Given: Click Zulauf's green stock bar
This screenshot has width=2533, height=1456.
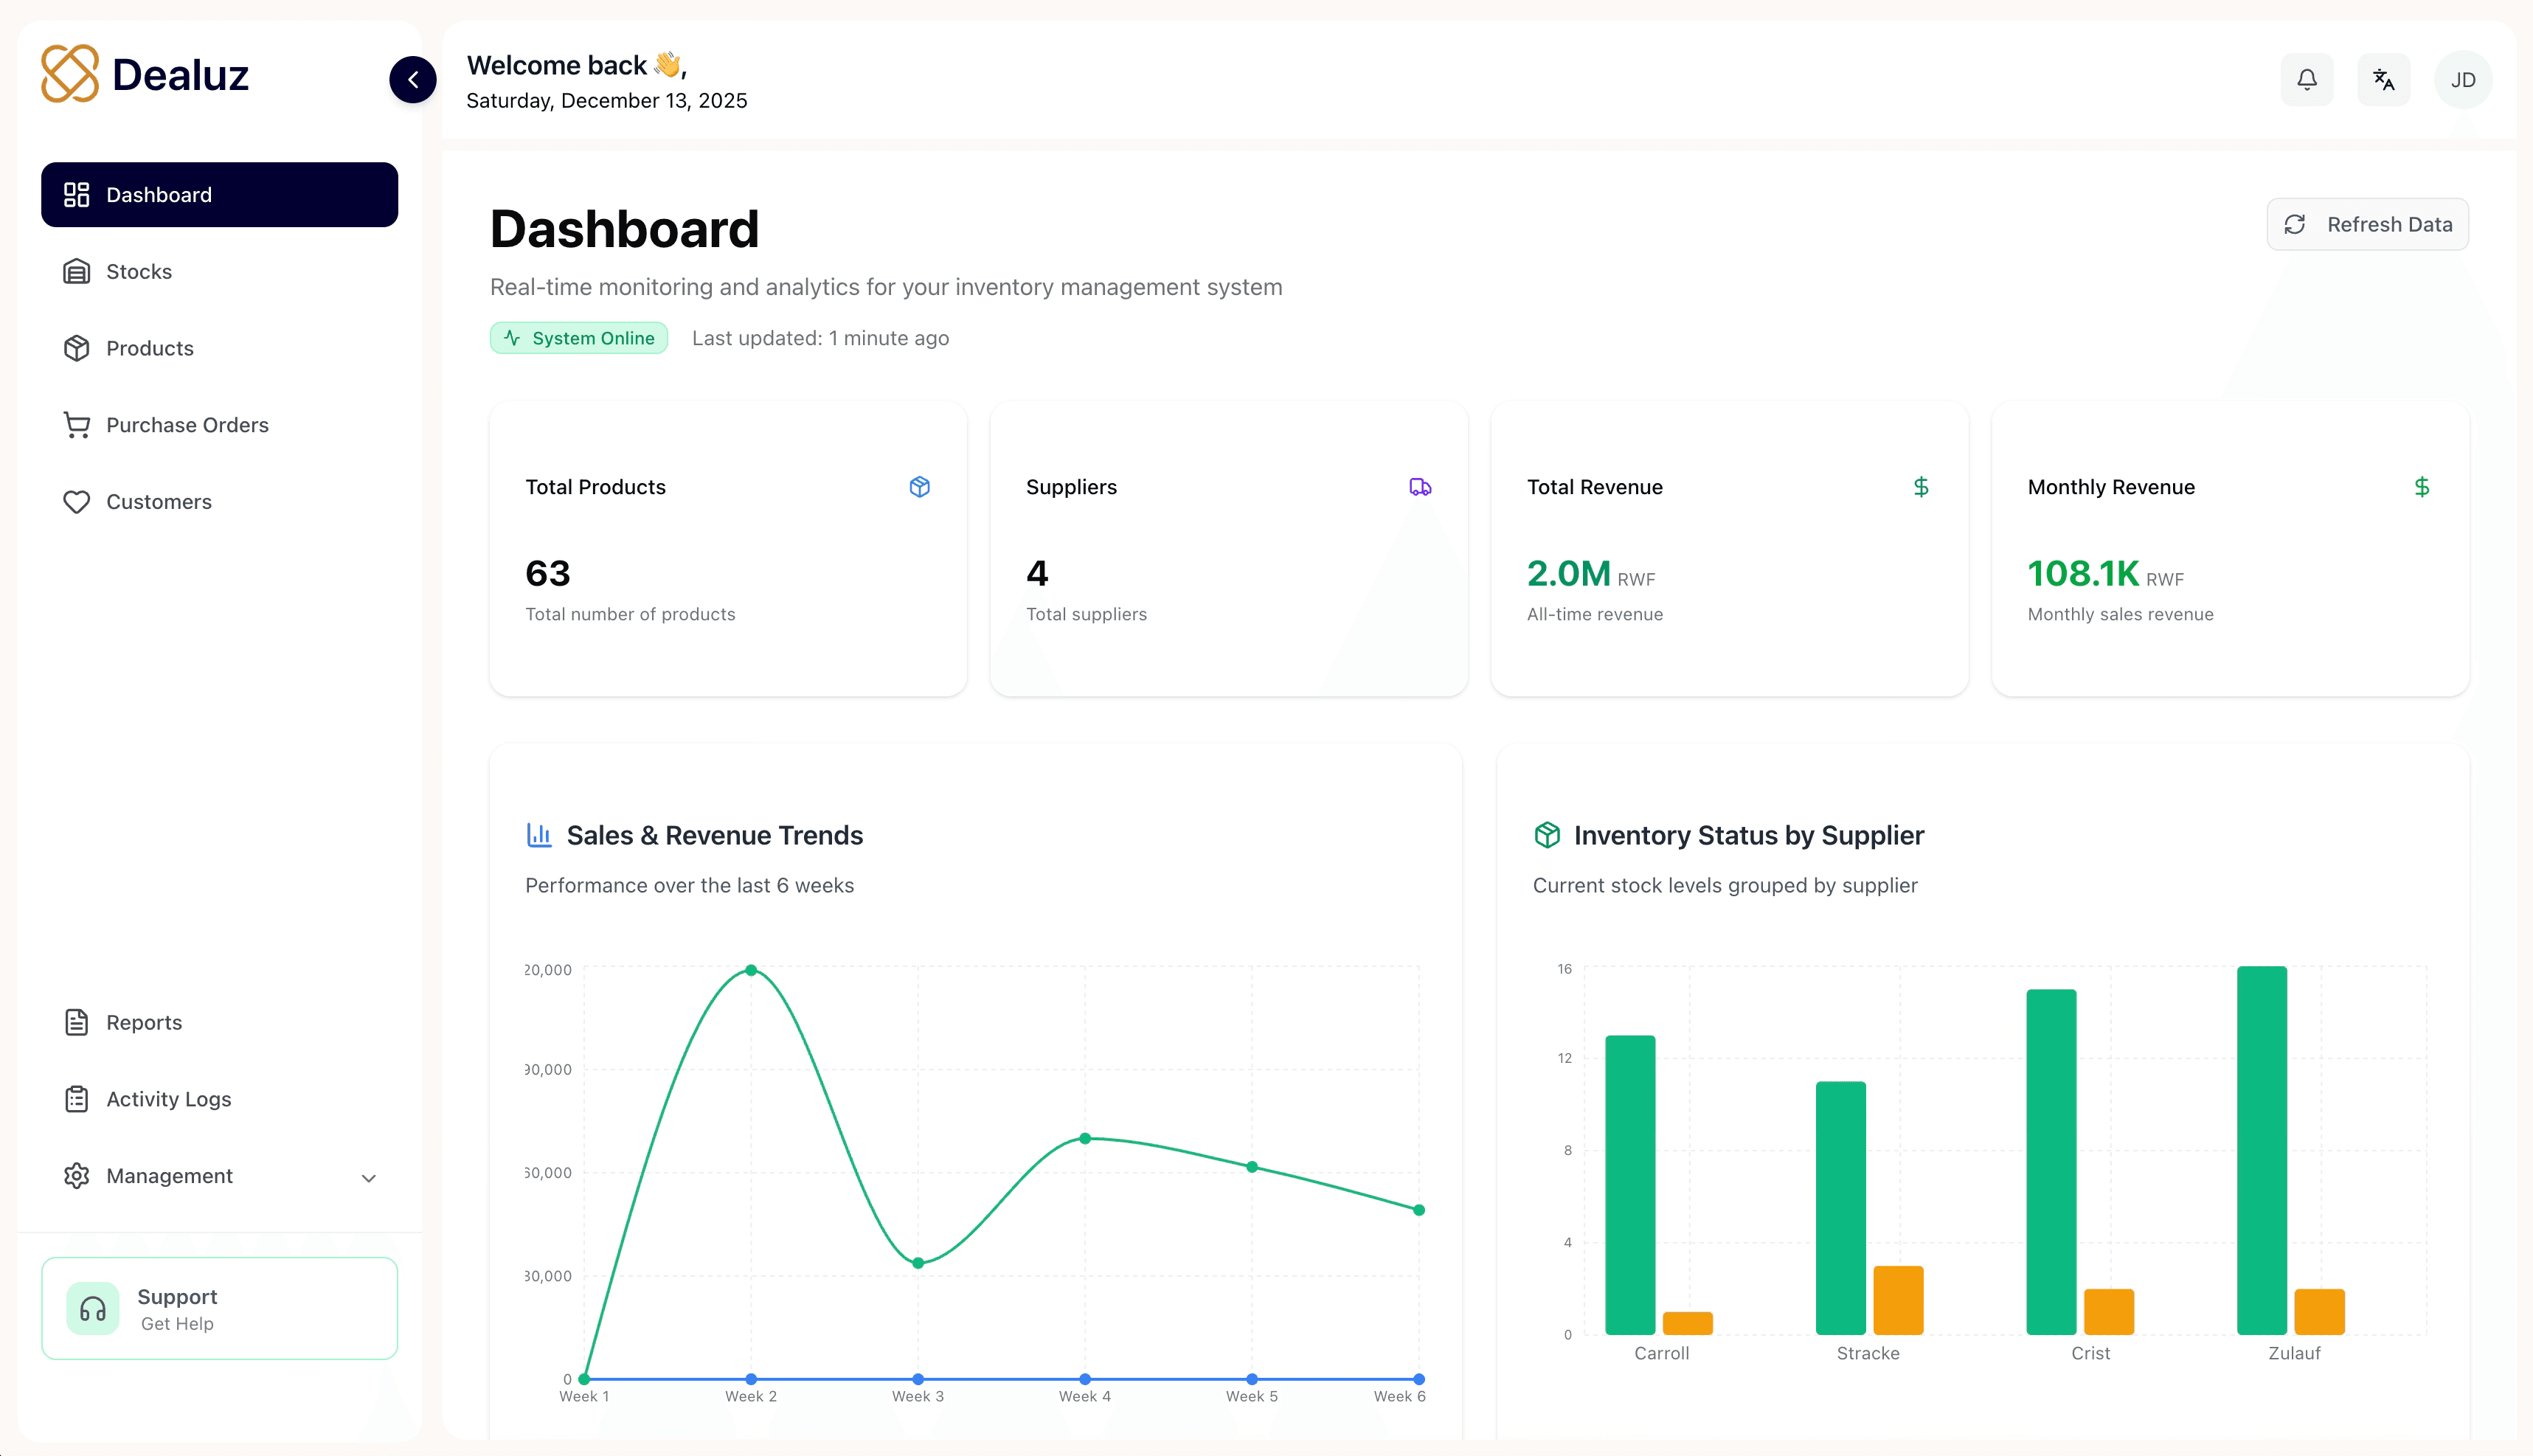Looking at the screenshot, I should [2261, 1150].
